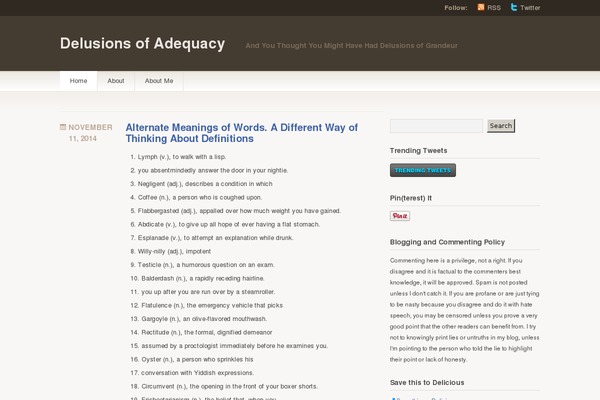
Task: Click the Delusions of Adequacy site title
Action: 142,43
